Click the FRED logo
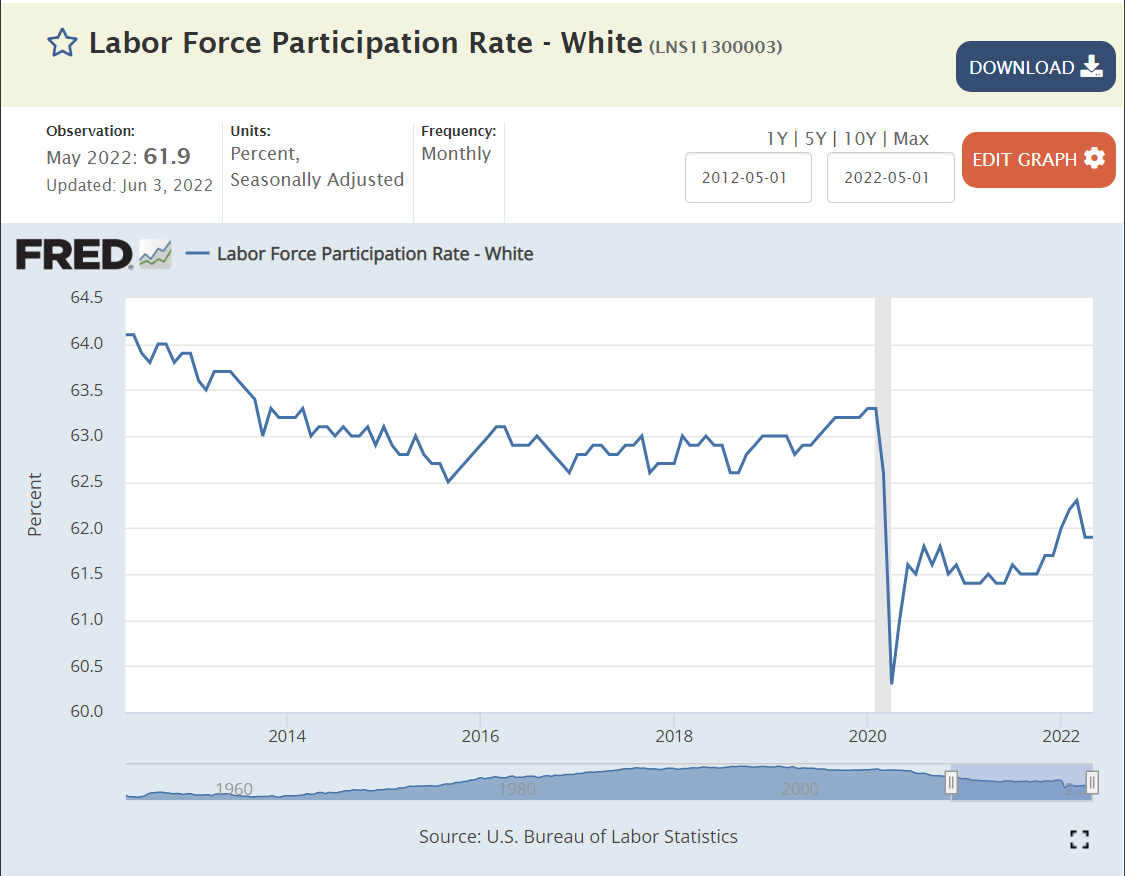This screenshot has width=1125, height=876. 74,254
